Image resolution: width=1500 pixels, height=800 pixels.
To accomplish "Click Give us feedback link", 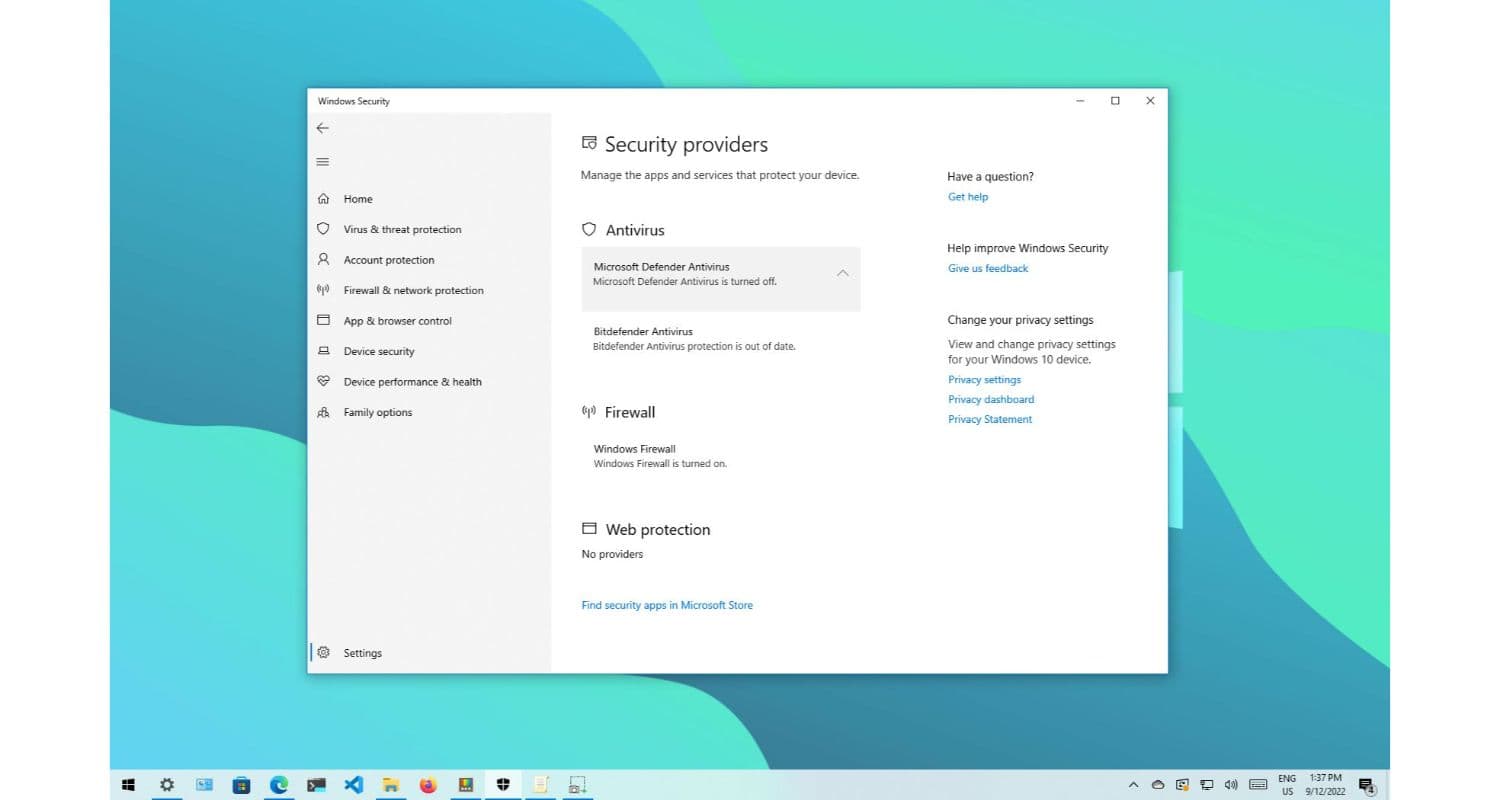I will tap(988, 268).
